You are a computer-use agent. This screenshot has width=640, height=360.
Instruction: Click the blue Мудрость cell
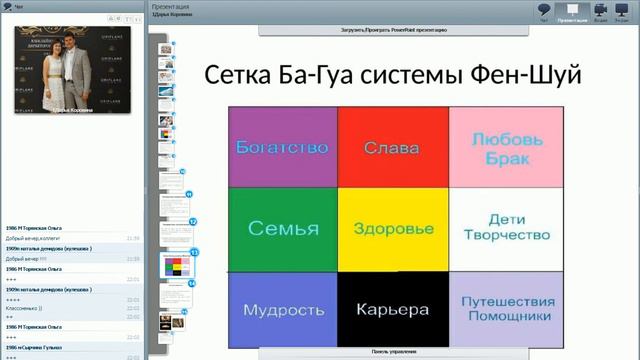click(x=283, y=310)
